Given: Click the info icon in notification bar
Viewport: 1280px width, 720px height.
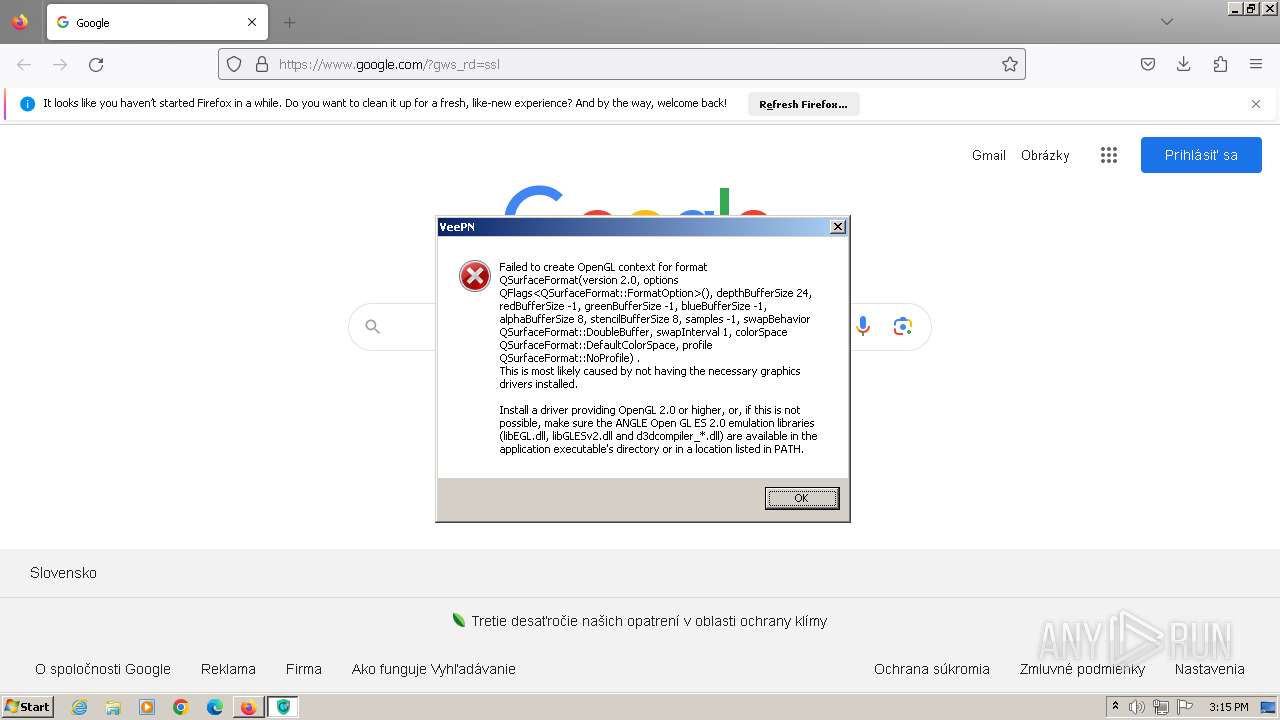Looking at the screenshot, I should (27, 104).
